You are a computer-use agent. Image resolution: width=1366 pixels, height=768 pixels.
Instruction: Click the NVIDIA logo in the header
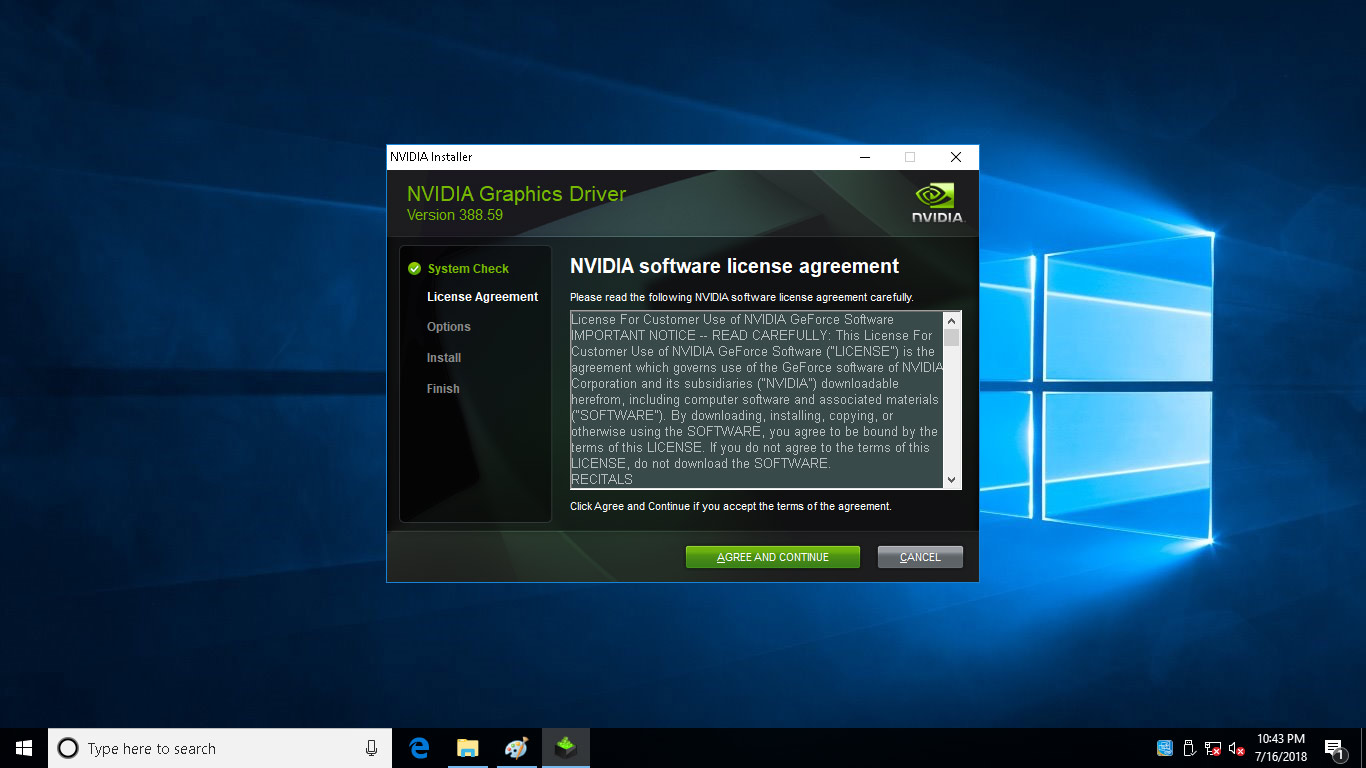[936, 201]
